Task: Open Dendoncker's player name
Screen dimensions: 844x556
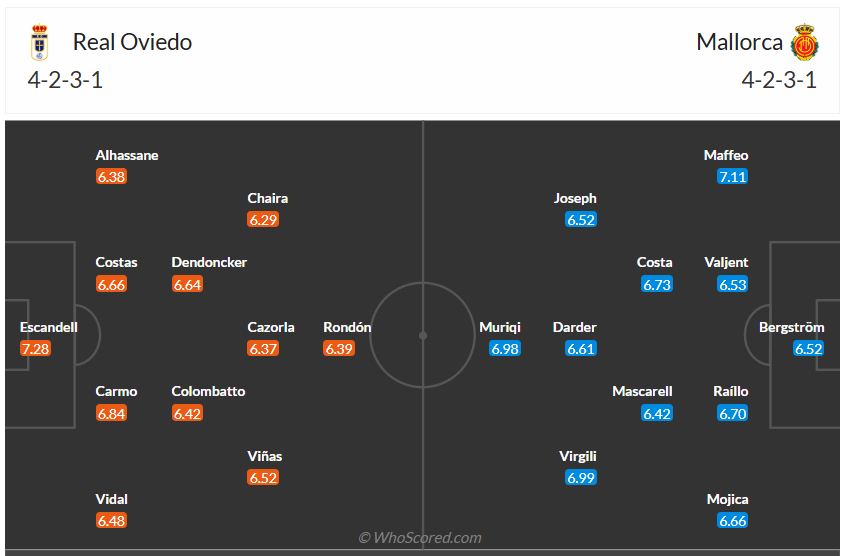Action: [x=209, y=262]
